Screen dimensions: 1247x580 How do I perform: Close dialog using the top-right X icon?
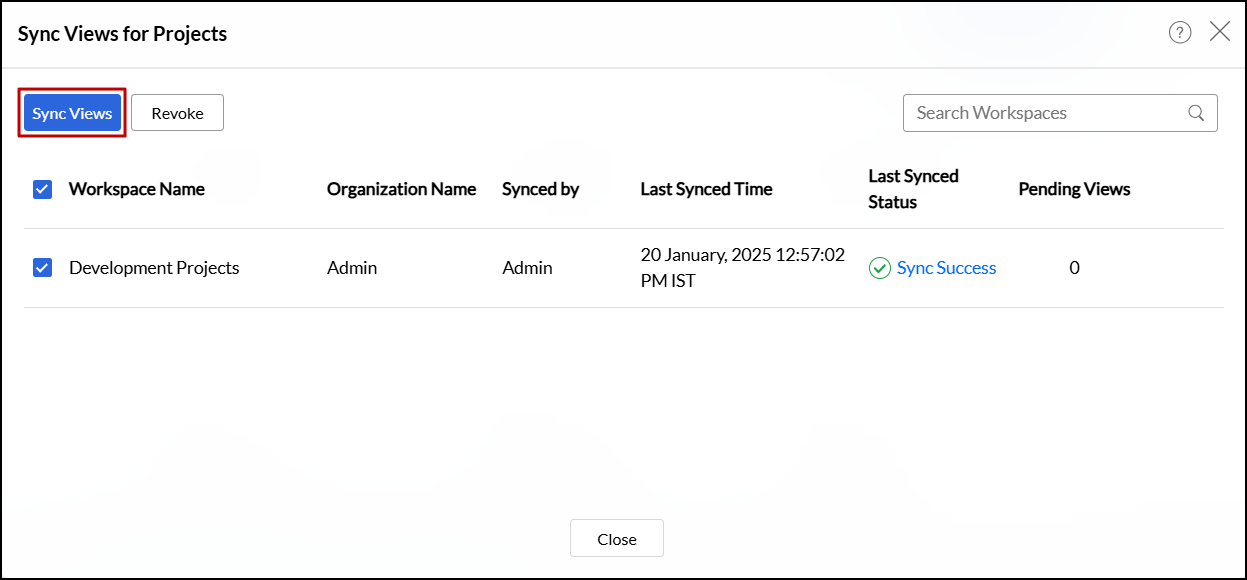[x=1220, y=32]
